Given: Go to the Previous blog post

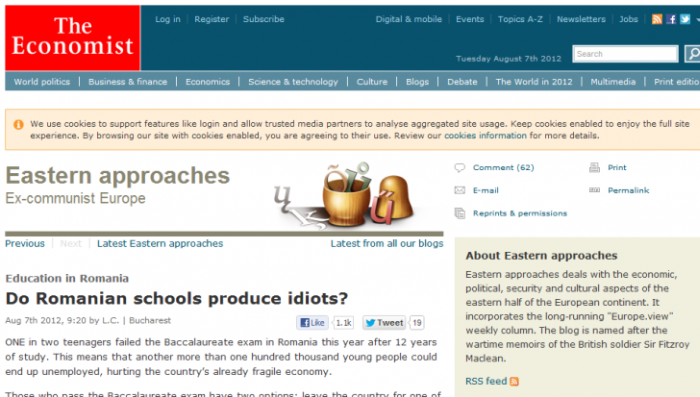Looking at the screenshot, I should [25, 243].
